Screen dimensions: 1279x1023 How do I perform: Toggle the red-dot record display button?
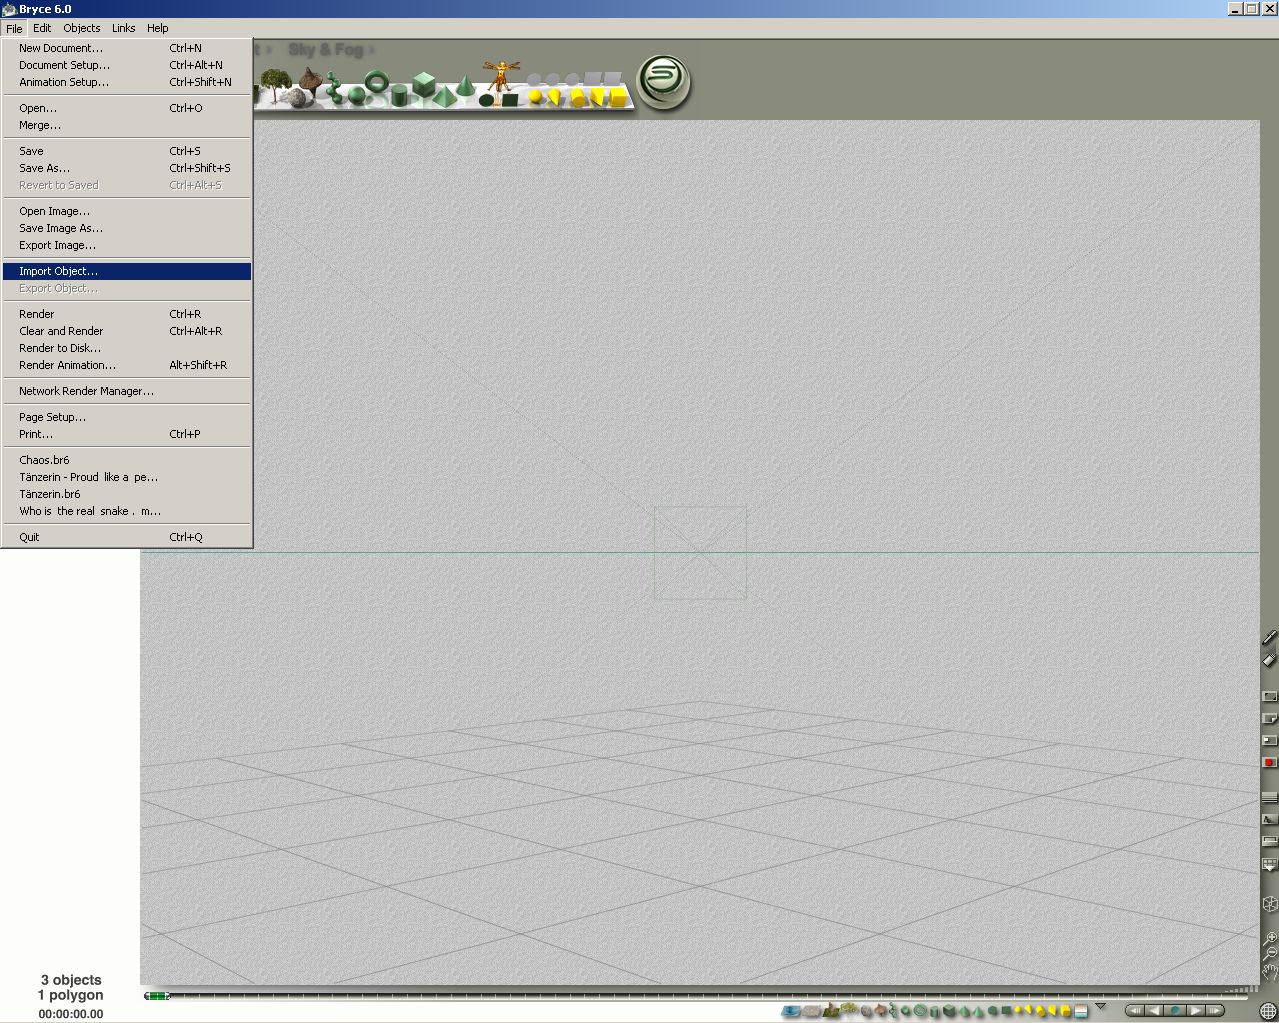(1269, 762)
